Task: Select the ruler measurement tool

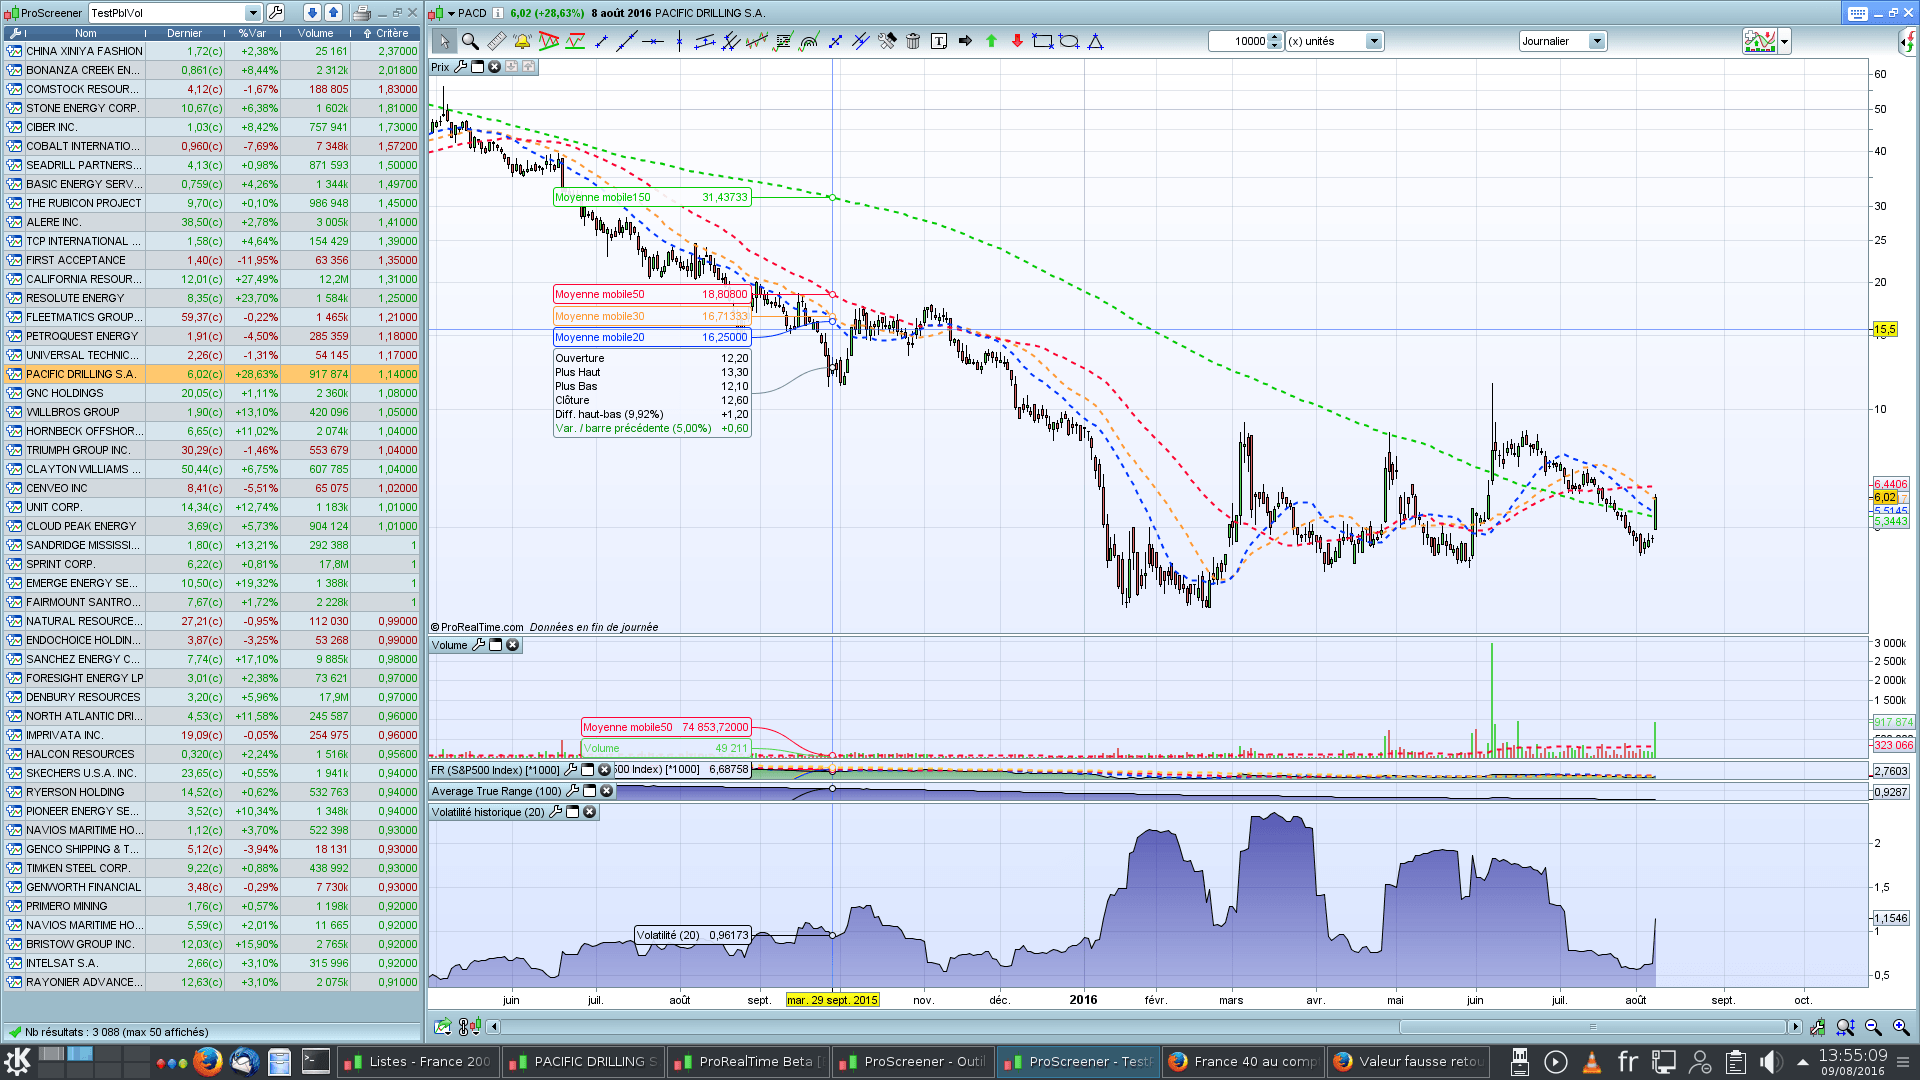Action: 497,41
